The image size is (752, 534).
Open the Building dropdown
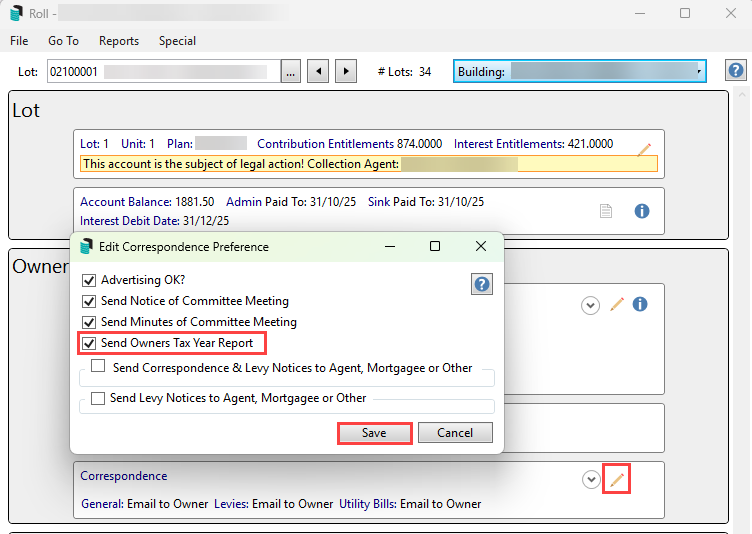(579, 71)
